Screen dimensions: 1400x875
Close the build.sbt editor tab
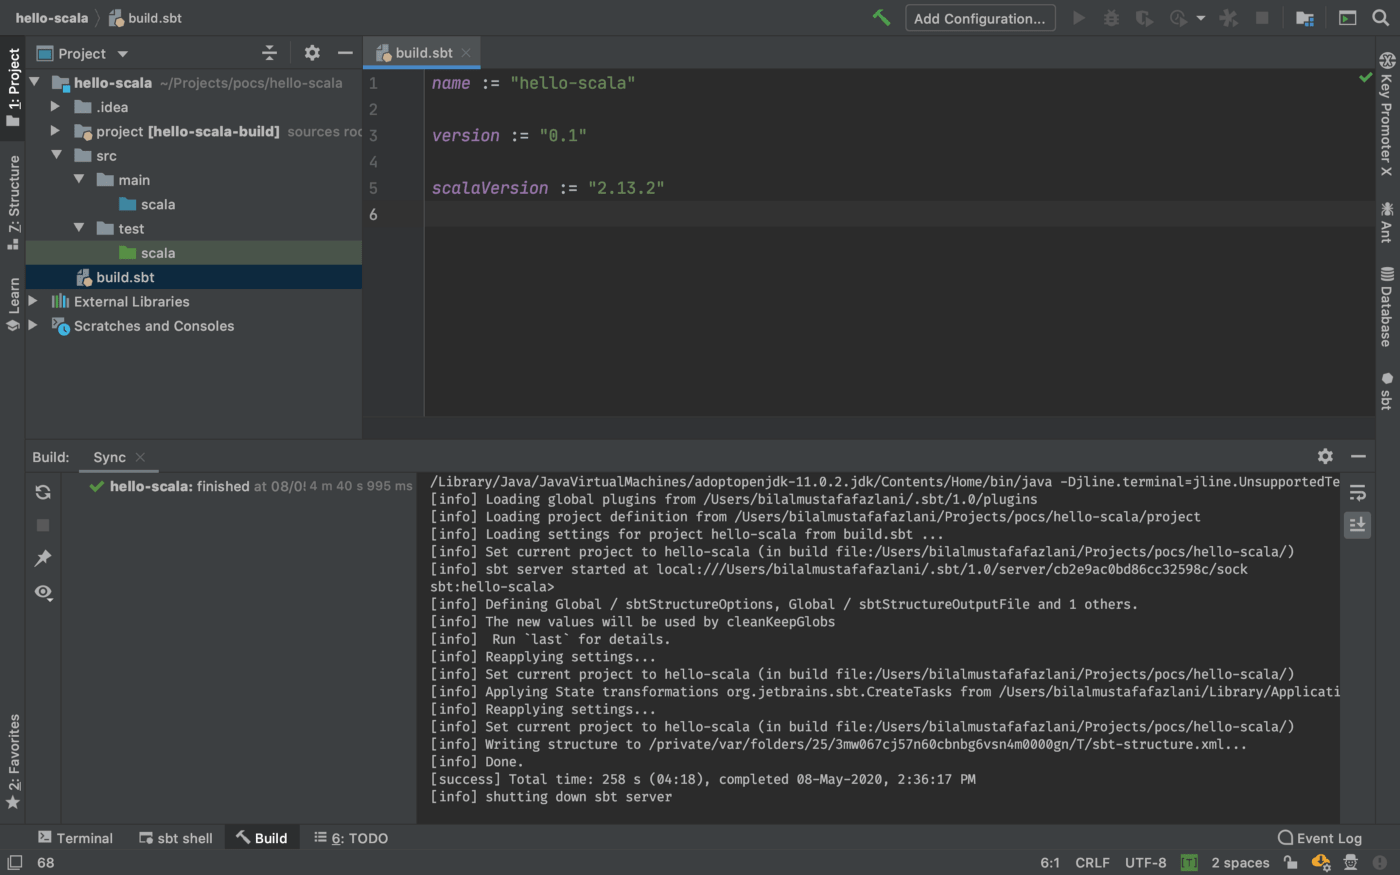coord(466,53)
